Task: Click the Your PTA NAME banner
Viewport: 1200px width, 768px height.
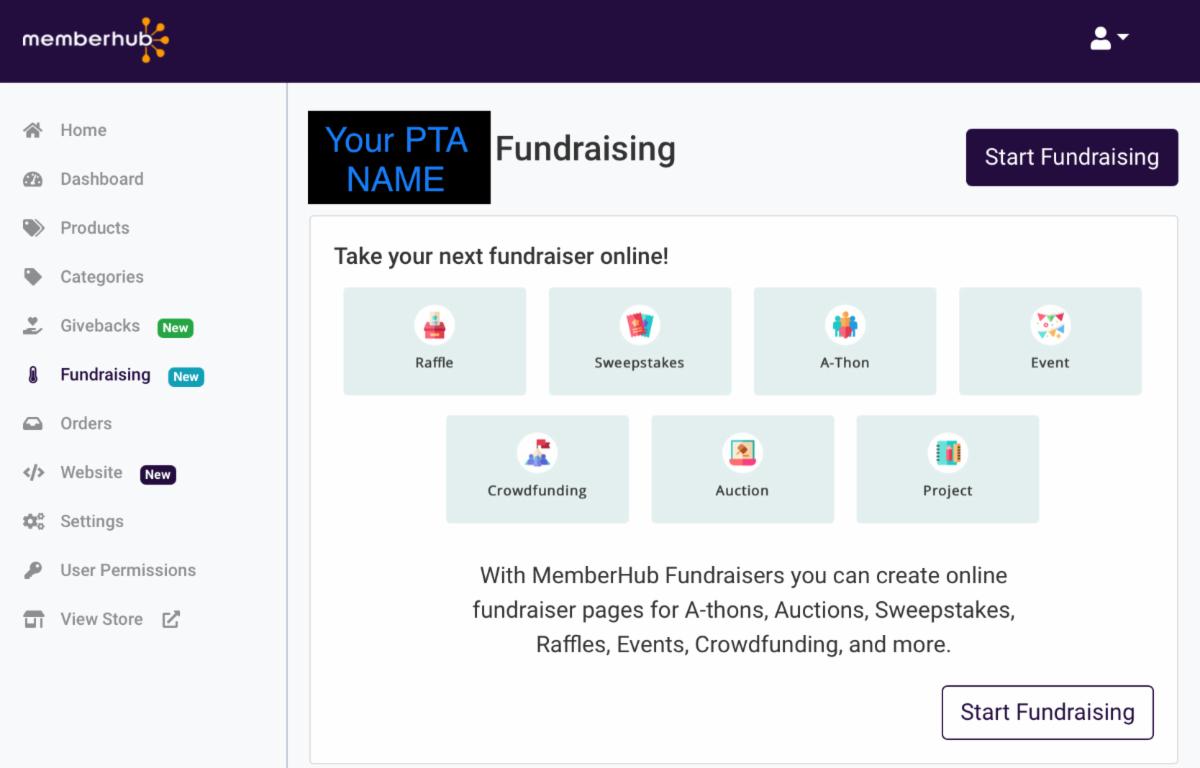Action: coord(399,158)
